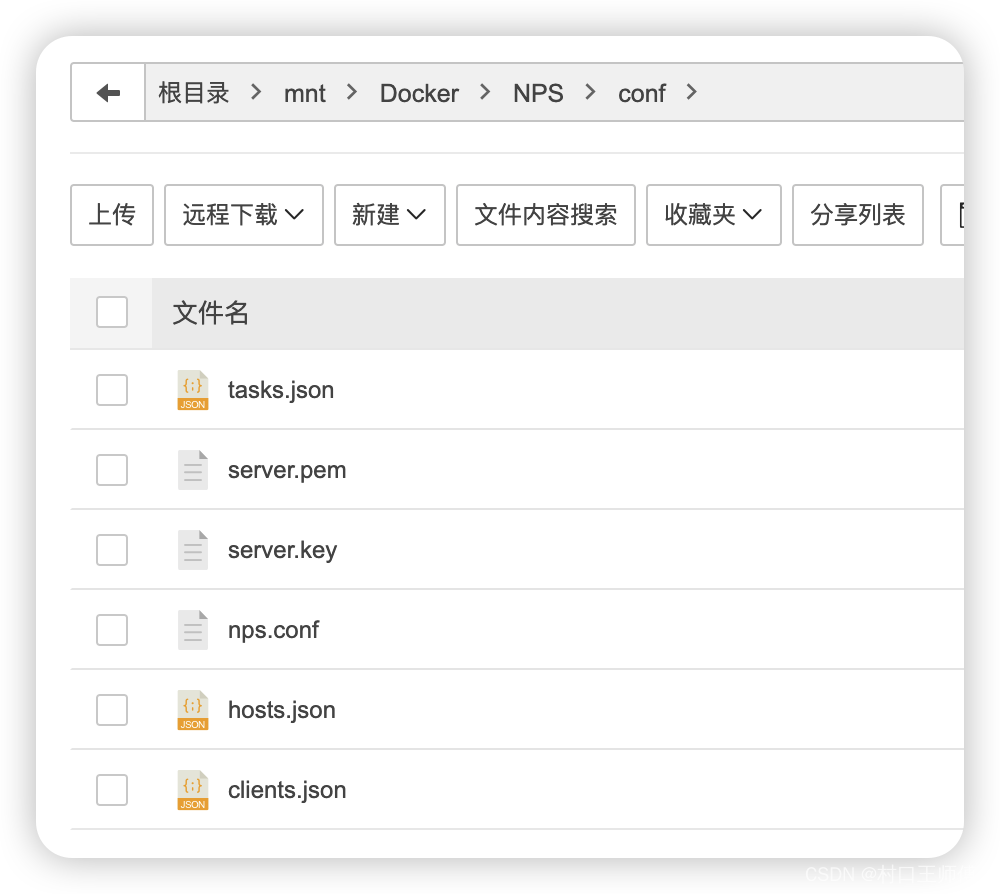The width and height of the screenshot is (1000, 894).
Task: Click the JSON icon beside clients.json
Action: click(x=192, y=790)
